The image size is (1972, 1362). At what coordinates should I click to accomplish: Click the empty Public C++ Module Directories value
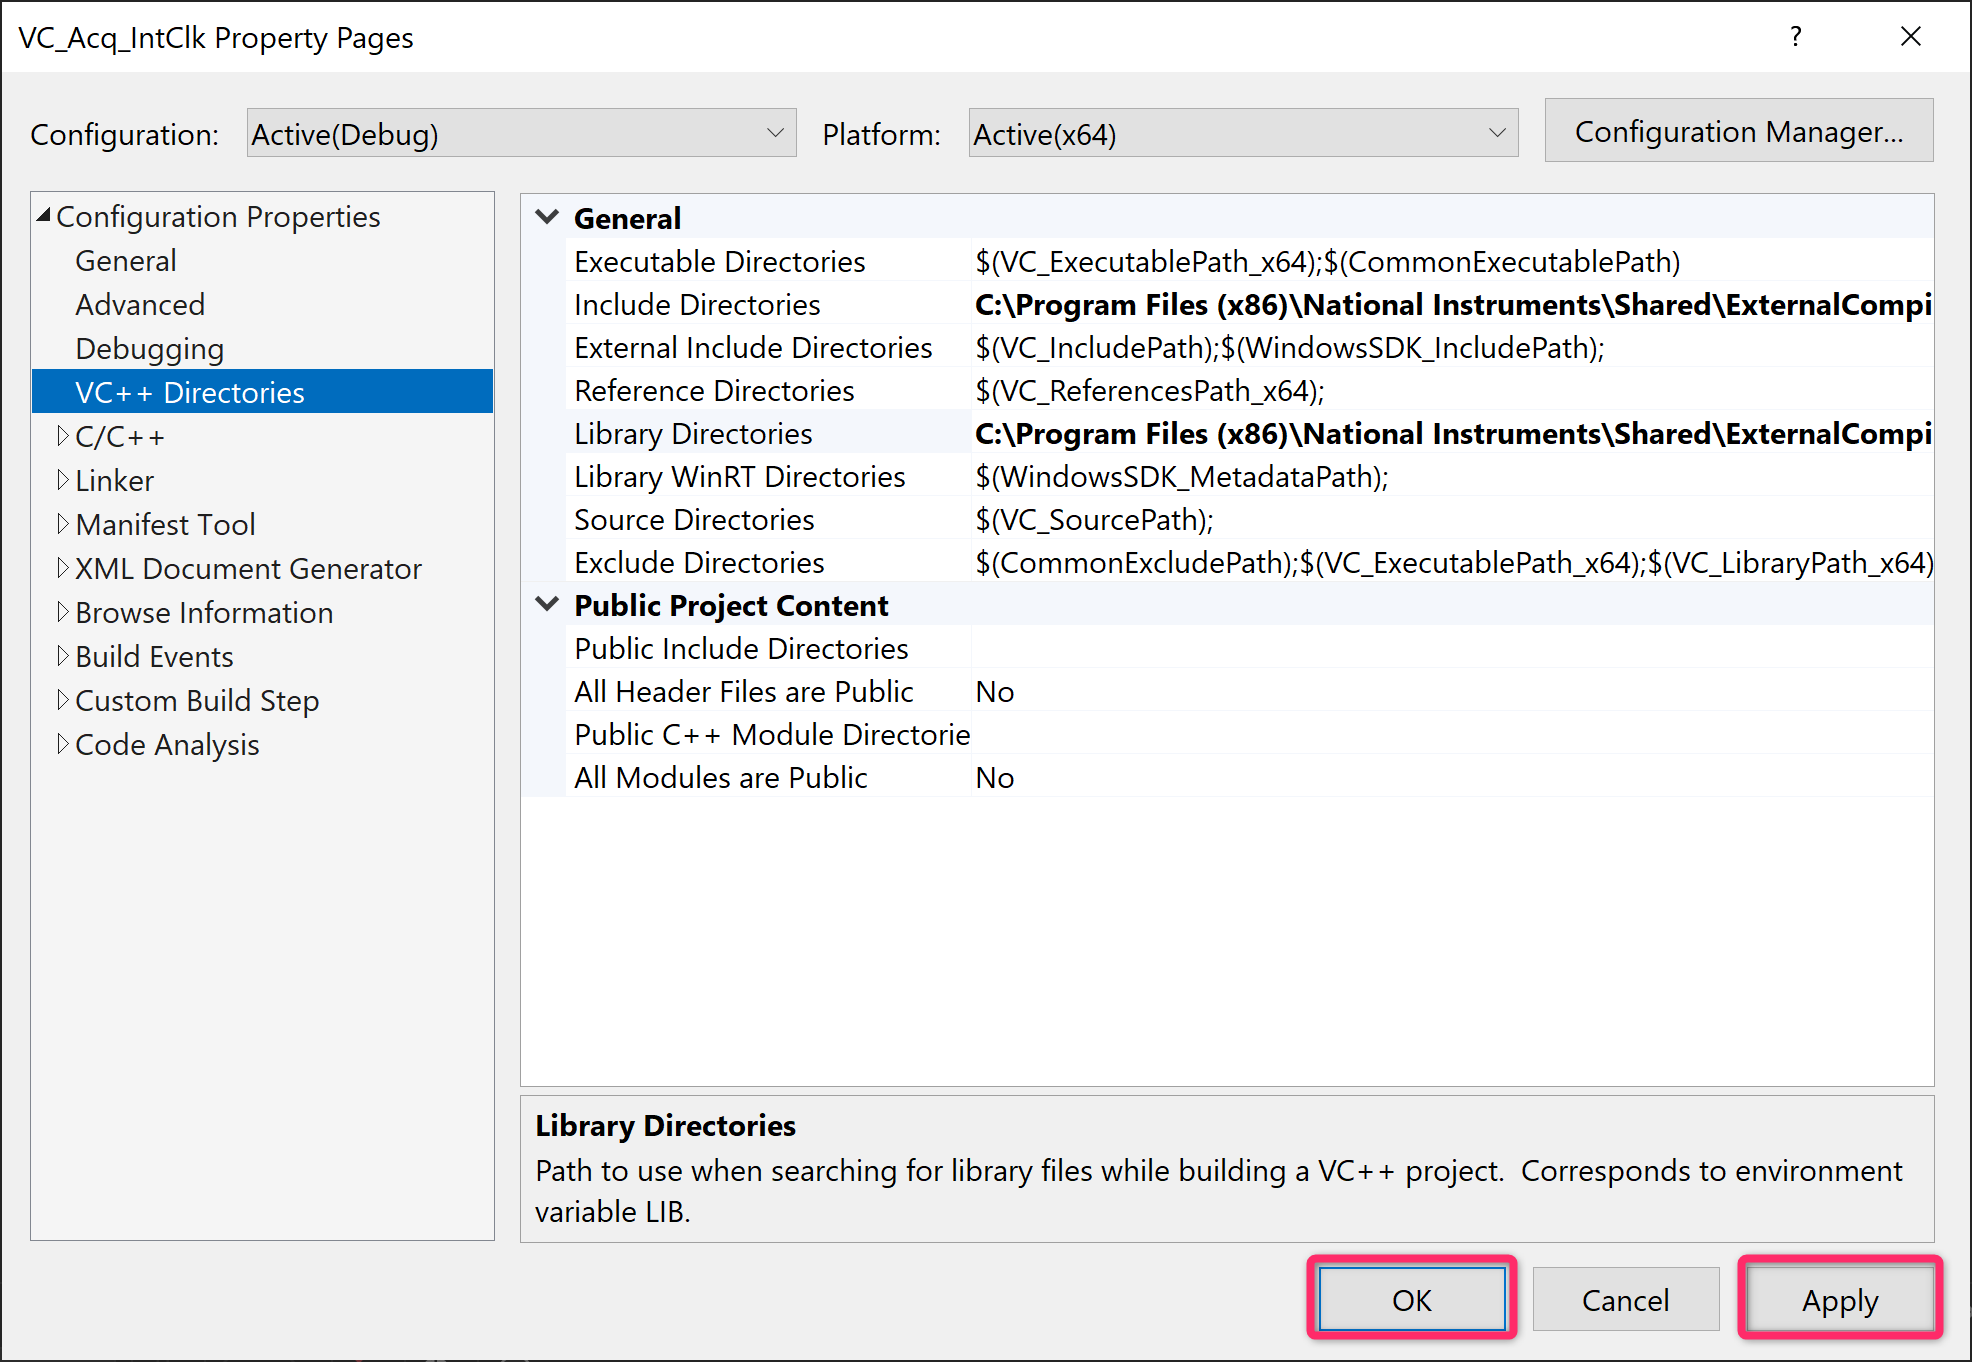click(1452, 735)
